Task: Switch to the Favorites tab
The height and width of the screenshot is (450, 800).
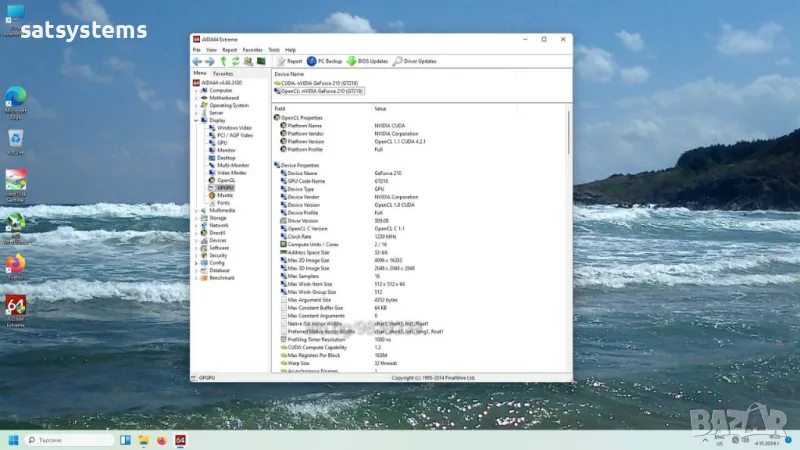Action: tap(223, 73)
